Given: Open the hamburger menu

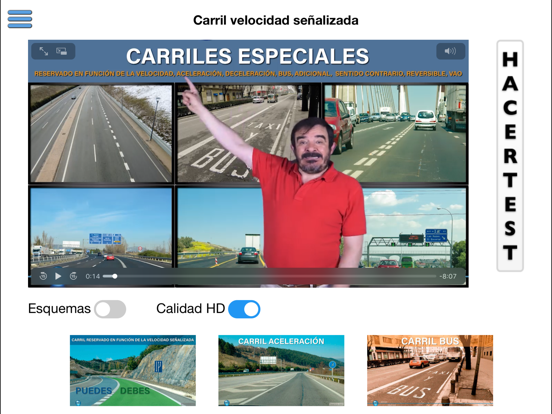Looking at the screenshot, I should point(20,19).
